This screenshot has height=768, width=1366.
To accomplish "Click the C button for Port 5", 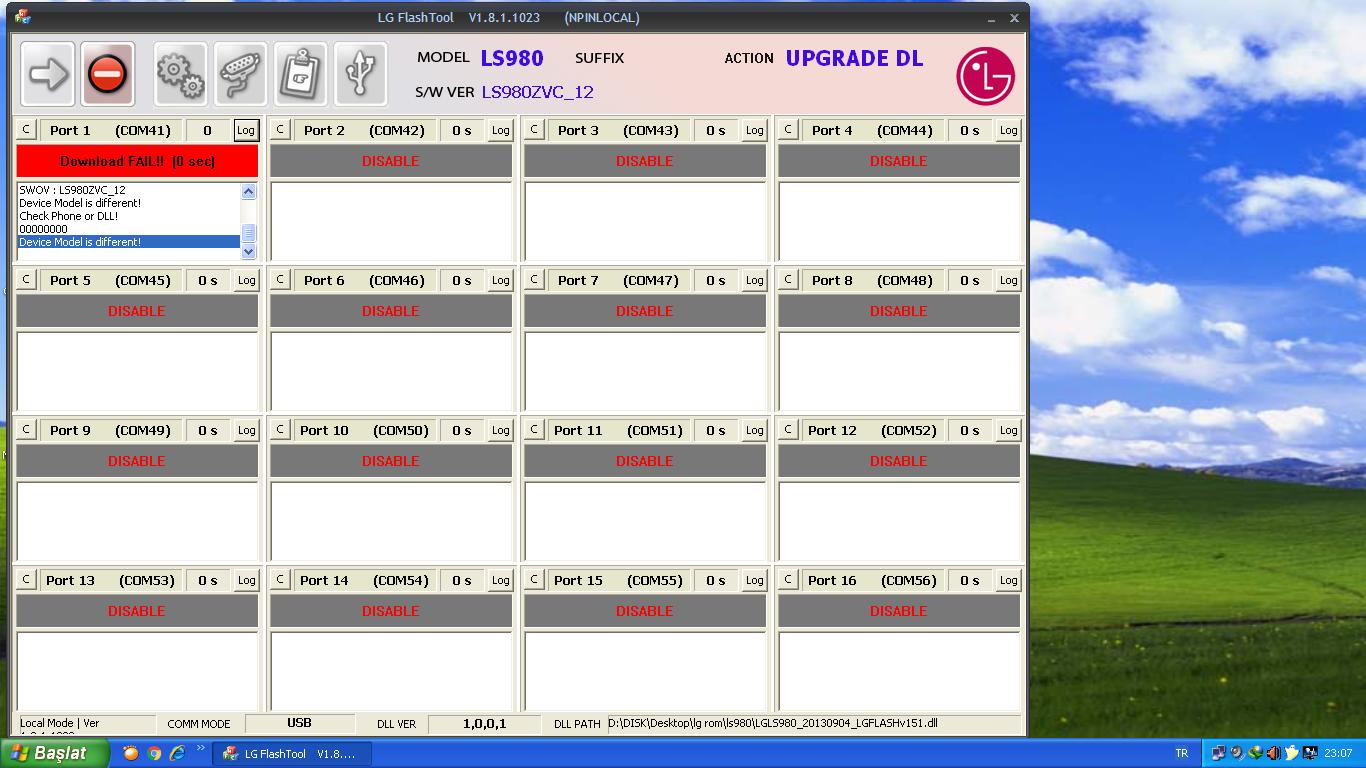I will point(26,280).
